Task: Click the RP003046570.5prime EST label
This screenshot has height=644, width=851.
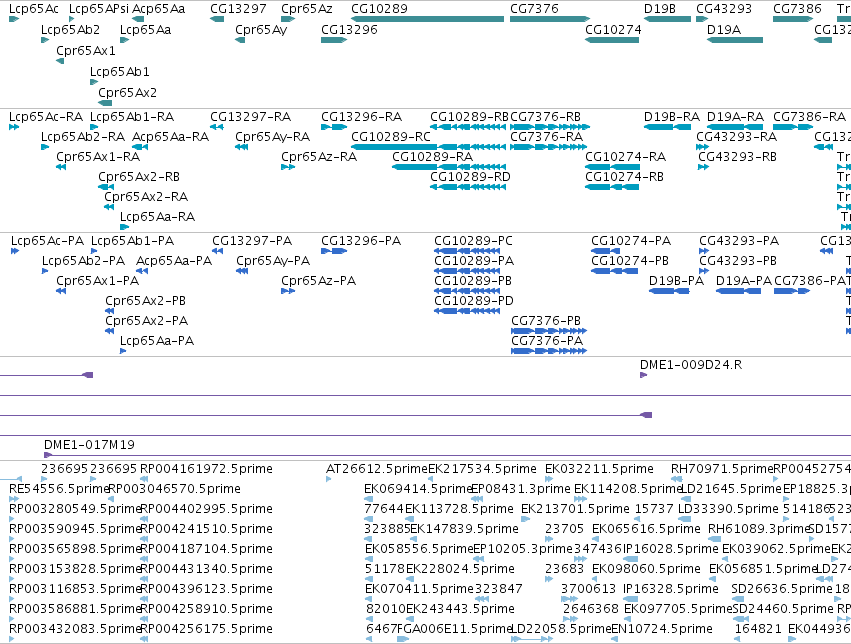Action: tap(174, 489)
